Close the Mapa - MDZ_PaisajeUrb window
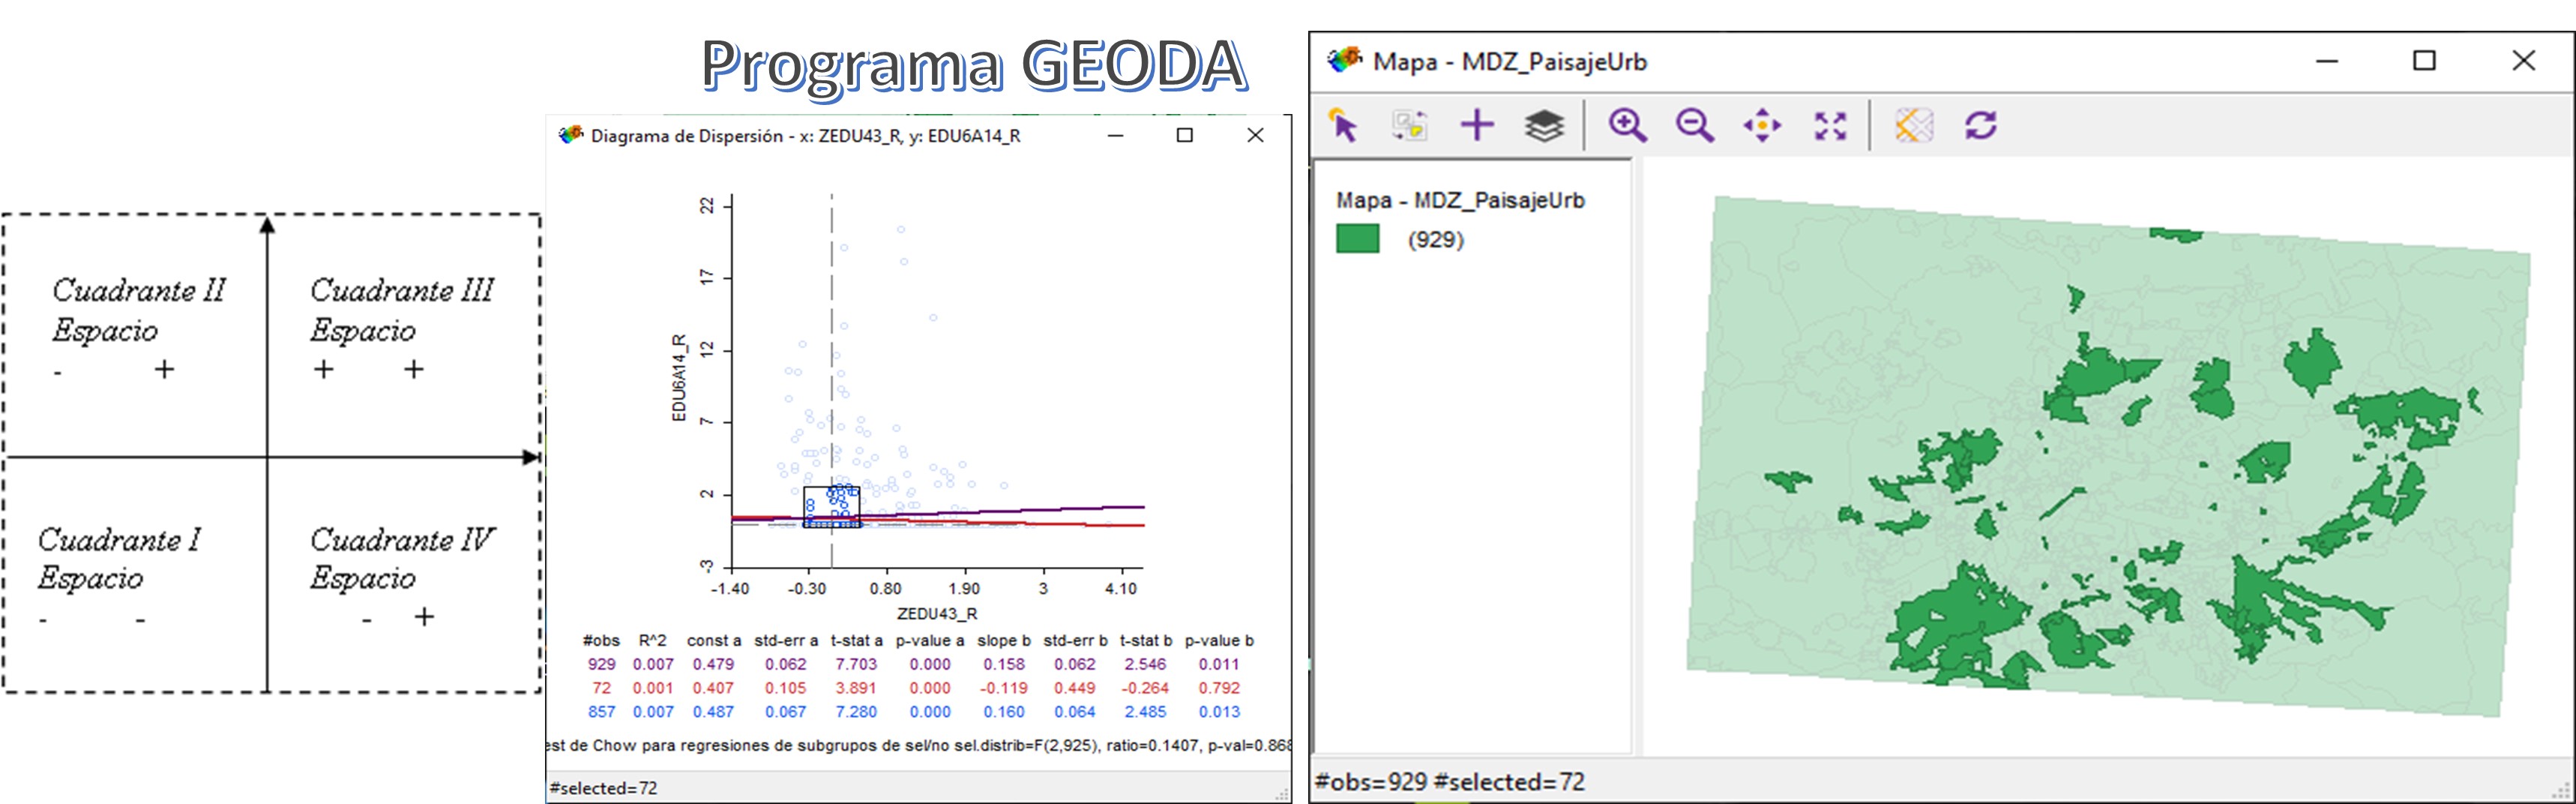The image size is (2576, 804). click(2524, 61)
